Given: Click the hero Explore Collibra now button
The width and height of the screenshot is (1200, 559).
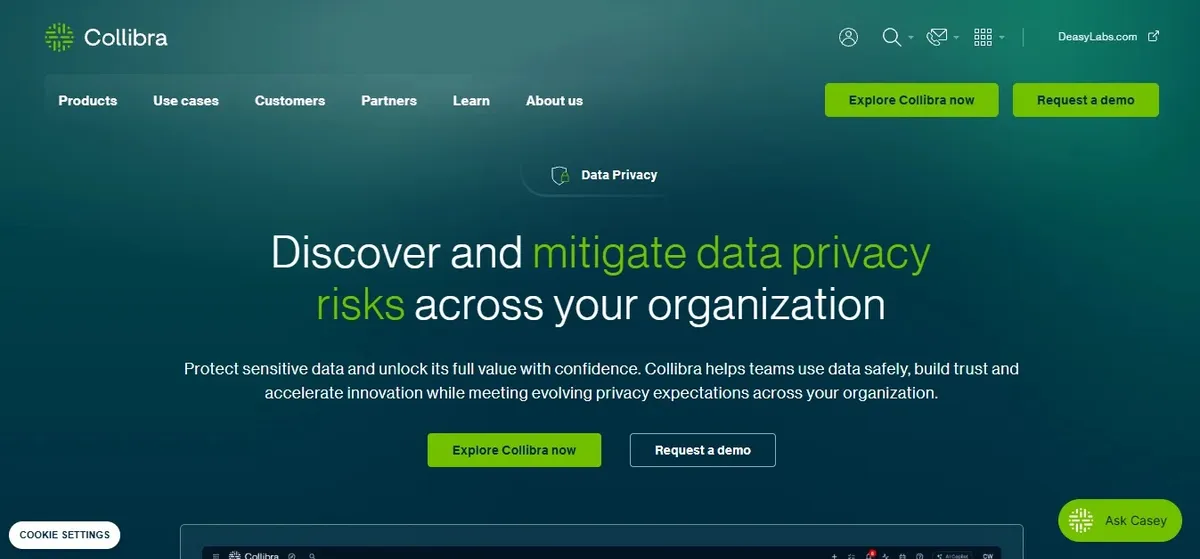Looking at the screenshot, I should (x=514, y=450).
